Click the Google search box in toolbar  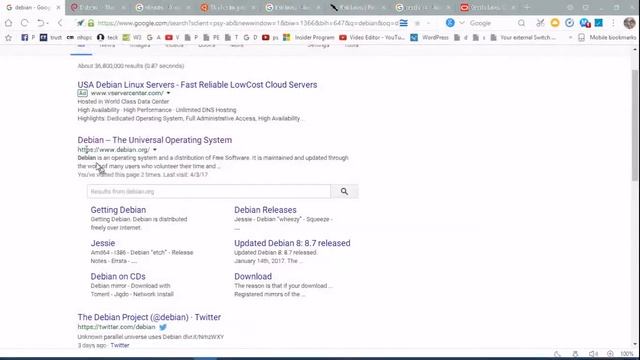coord(492,23)
